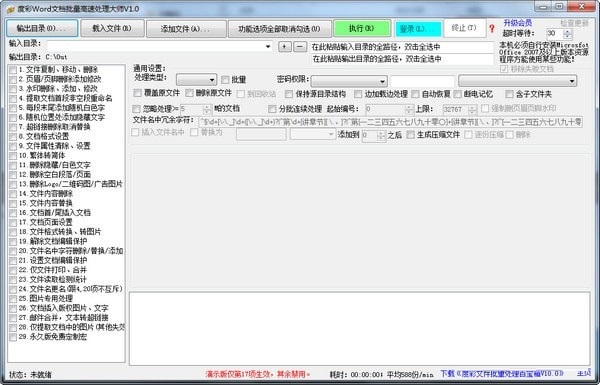
Task: Click the 输出目录(O) button
Action: point(42,28)
